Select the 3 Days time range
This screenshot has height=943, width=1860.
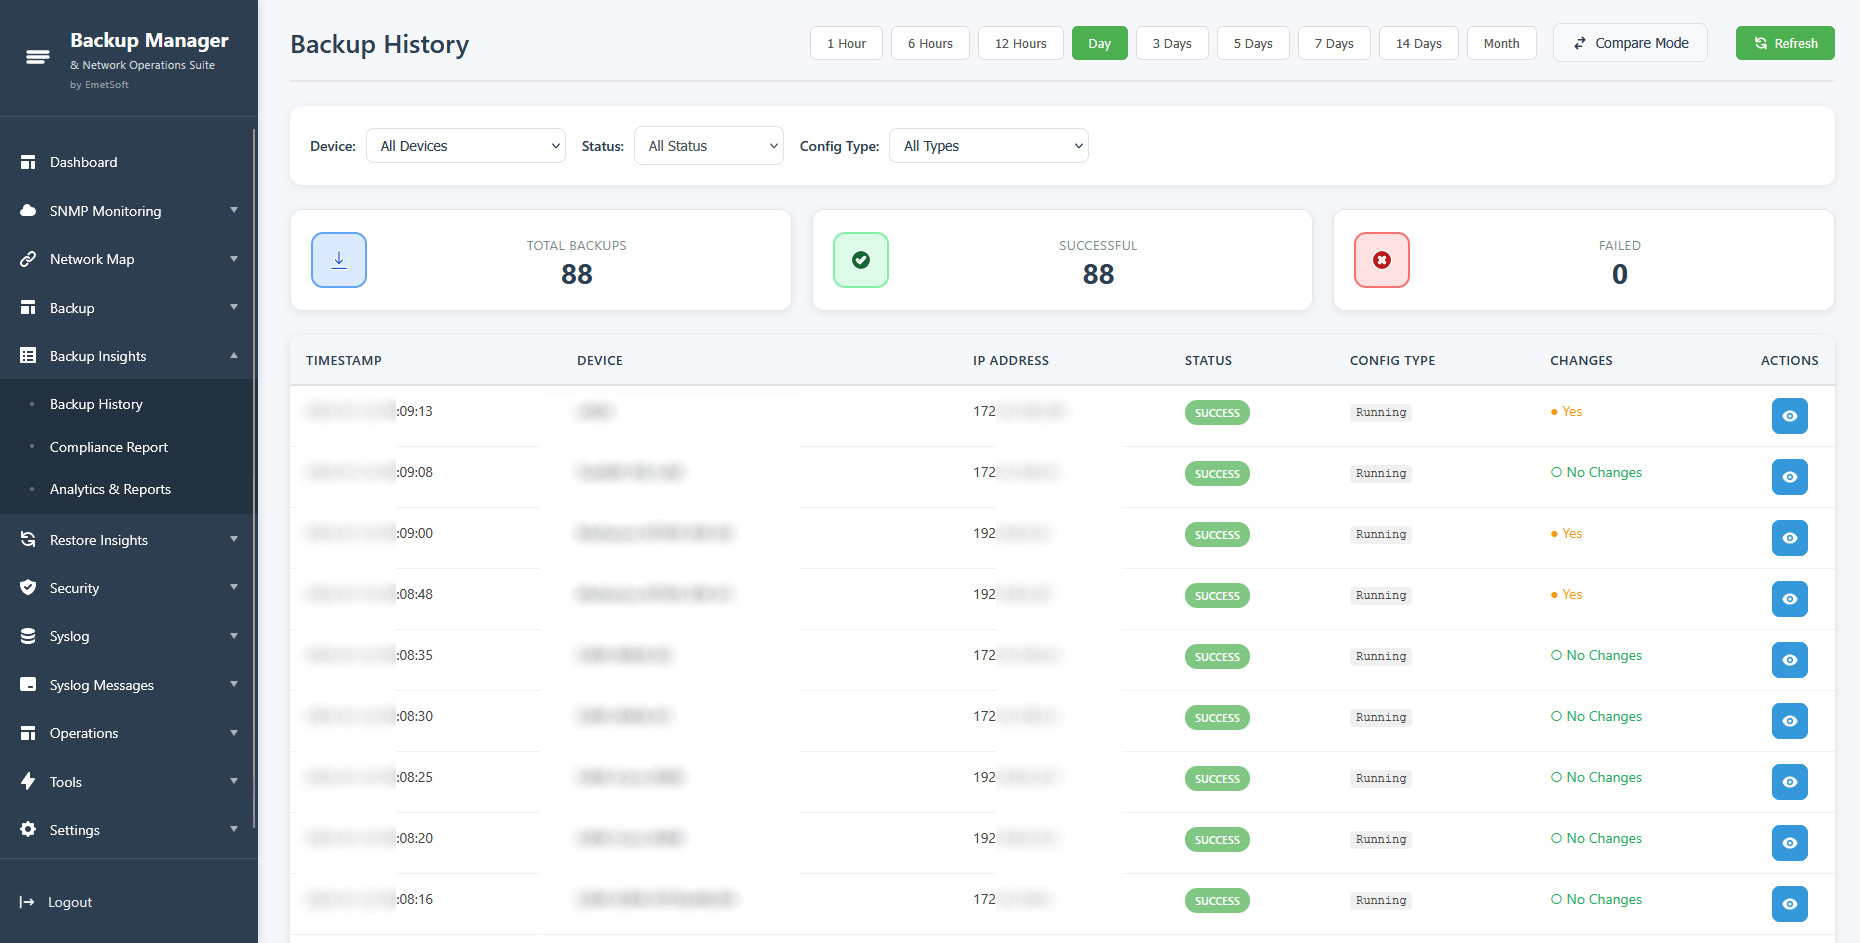coord(1172,43)
